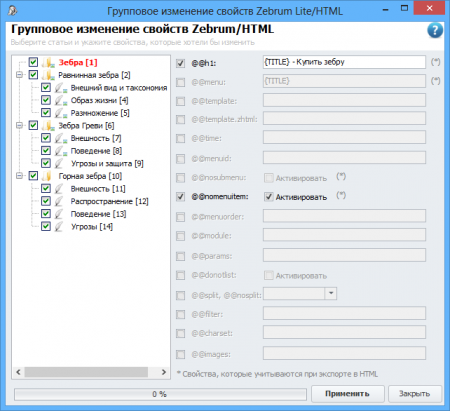The width and height of the screenshot is (450, 411).
Task: Click the 0 % progress bar
Action: point(160,394)
